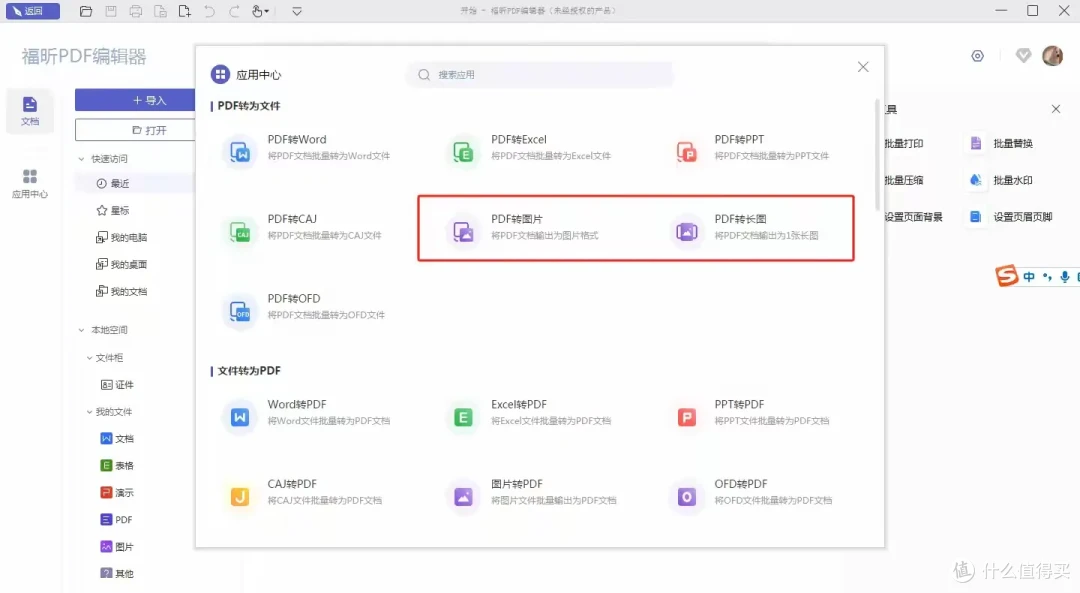Click the 应用中心 dialog scrollbar
This screenshot has height=593, width=1080.
[x=878, y=155]
